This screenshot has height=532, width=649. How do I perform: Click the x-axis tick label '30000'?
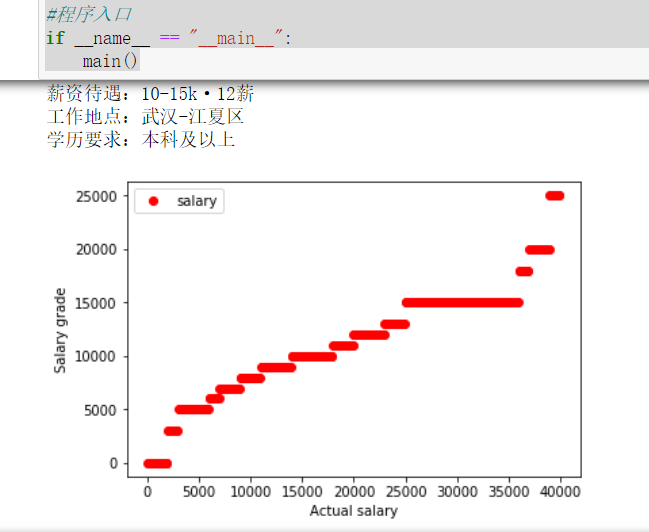(x=457, y=491)
